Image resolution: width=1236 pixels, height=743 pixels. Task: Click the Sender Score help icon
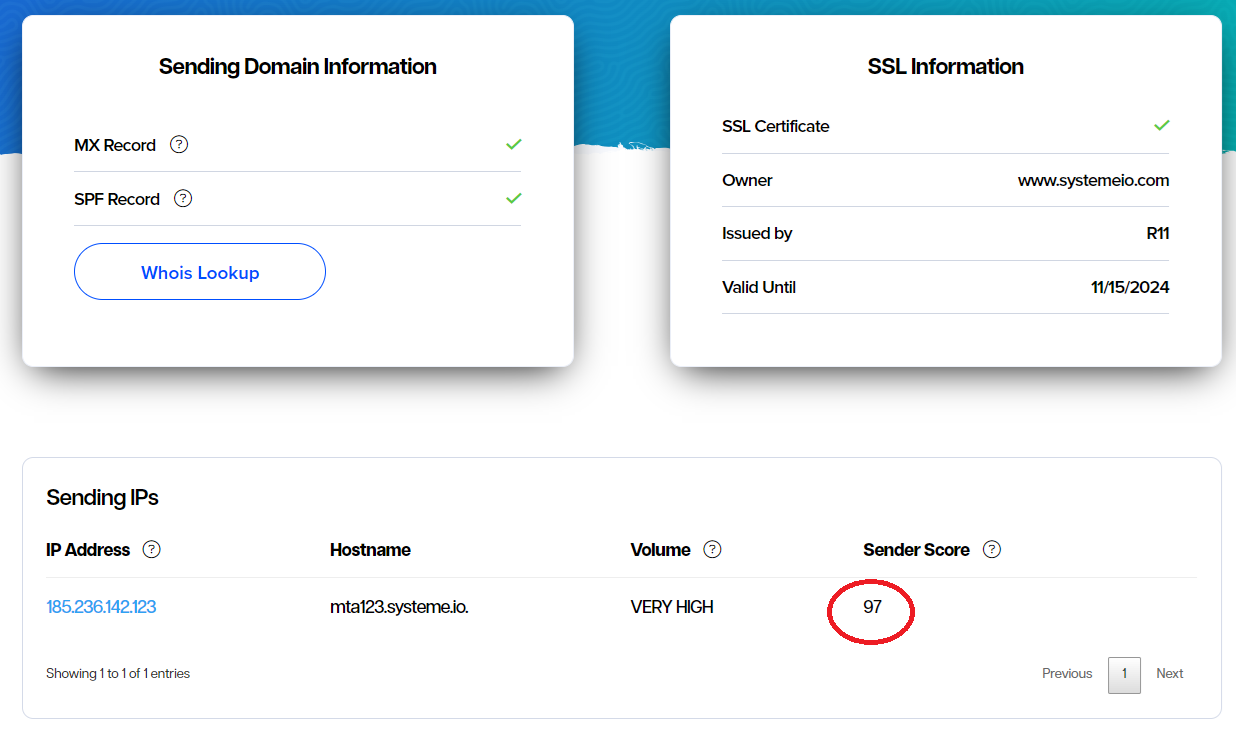(991, 549)
